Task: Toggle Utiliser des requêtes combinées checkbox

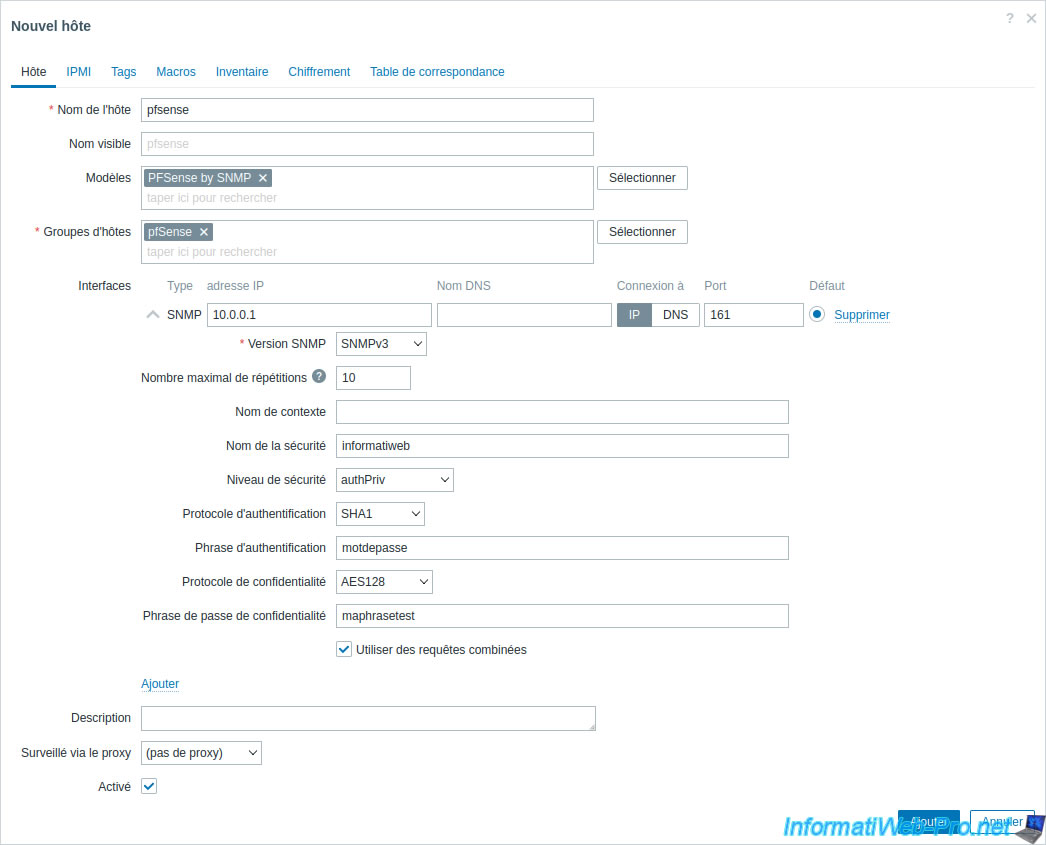Action: click(x=344, y=650)
